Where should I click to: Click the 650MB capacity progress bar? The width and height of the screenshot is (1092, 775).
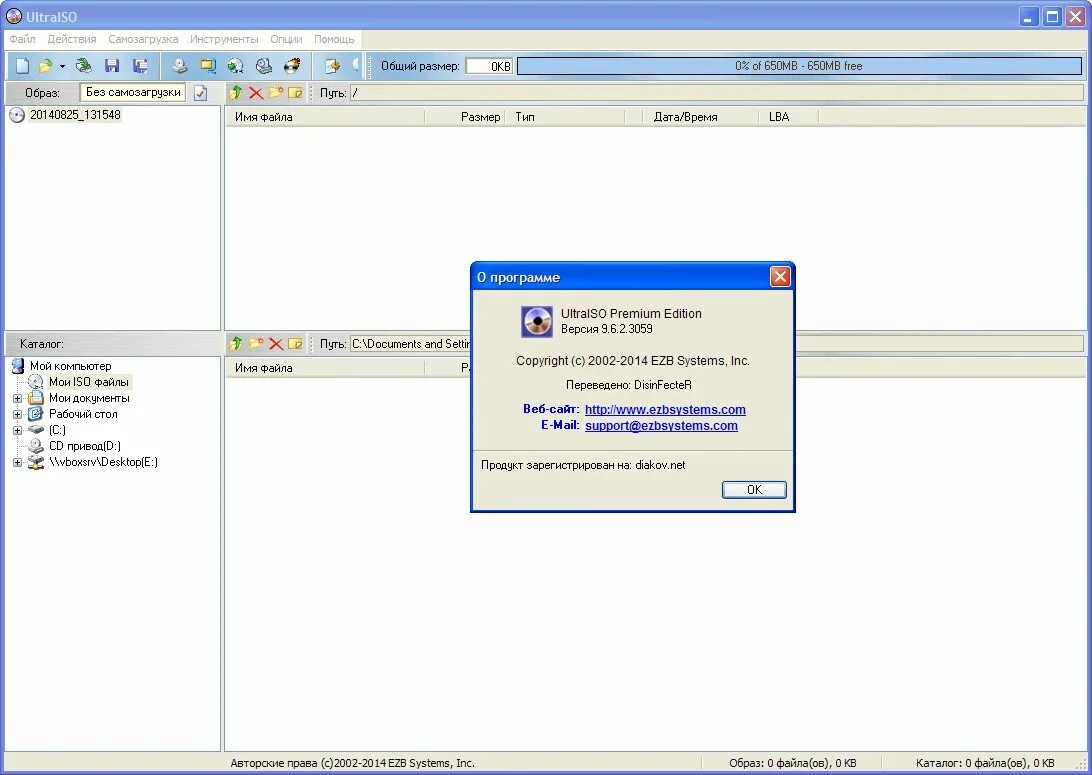pos(799,66)
